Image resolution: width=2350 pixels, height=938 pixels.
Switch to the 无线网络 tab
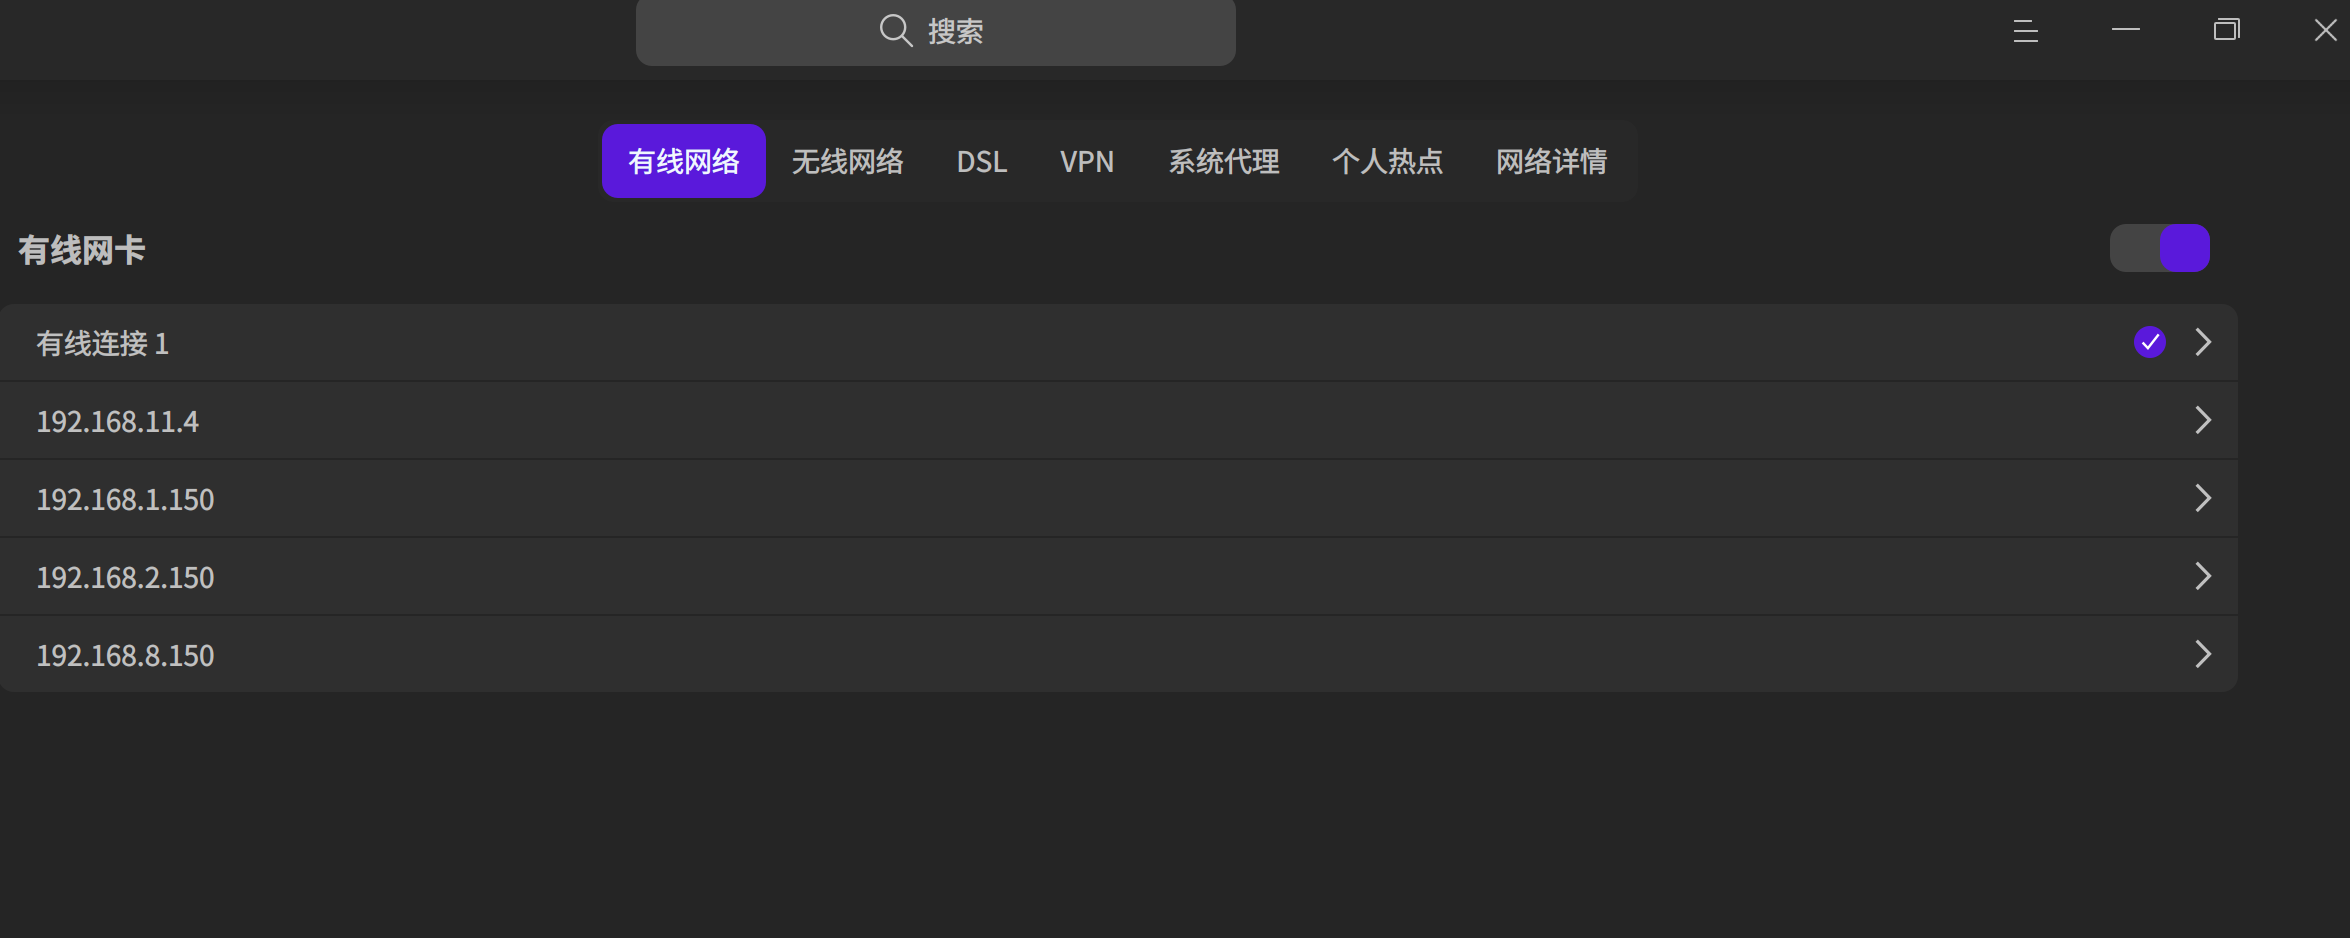point(848,161)
